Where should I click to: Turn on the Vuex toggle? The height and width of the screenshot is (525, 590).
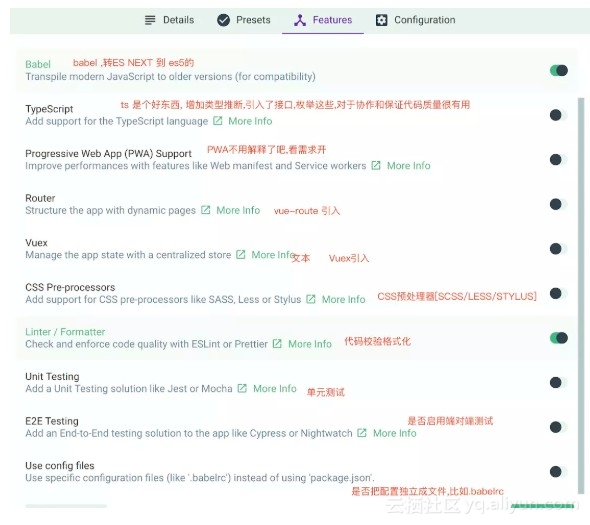pyautogui.click(x=559, y=248)
